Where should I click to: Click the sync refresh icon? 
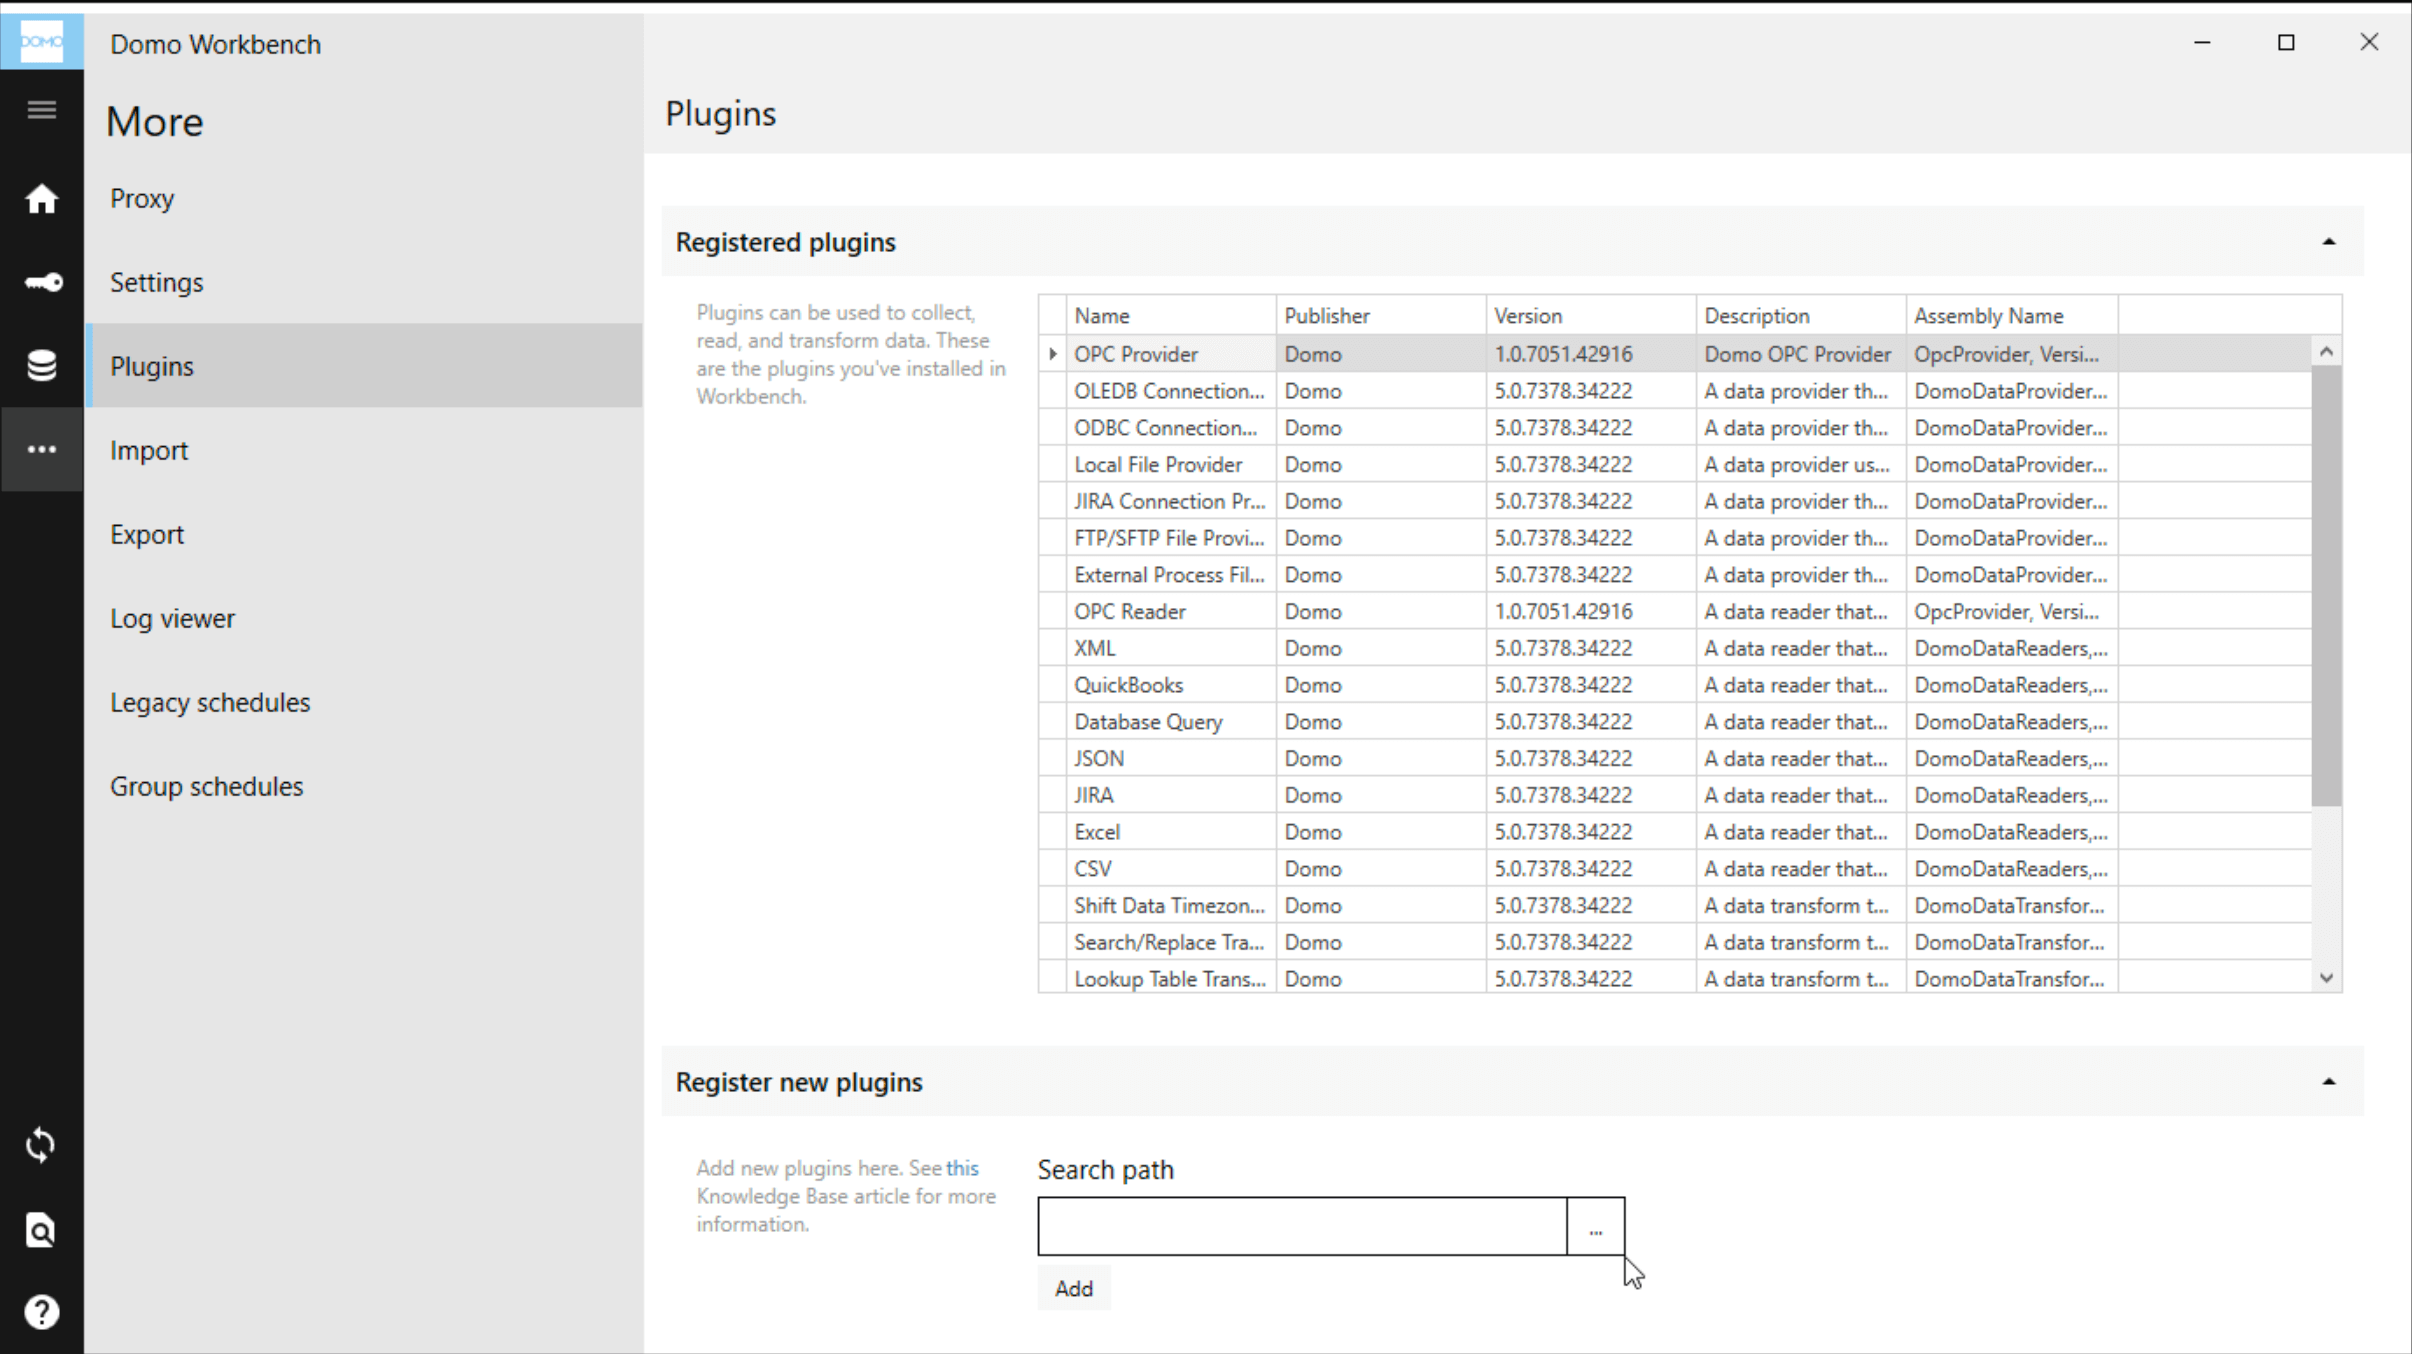41,1146
